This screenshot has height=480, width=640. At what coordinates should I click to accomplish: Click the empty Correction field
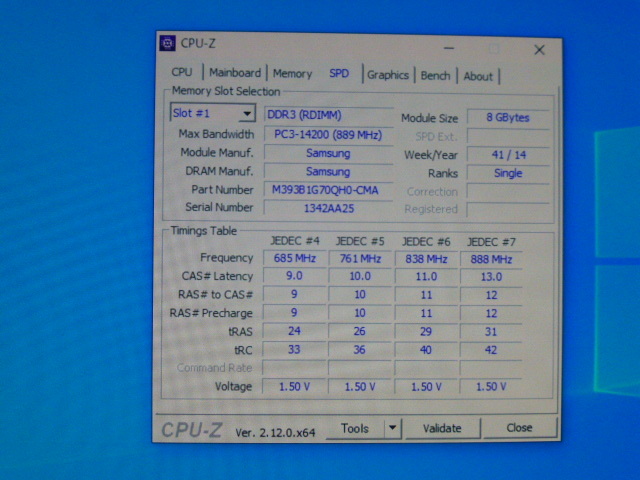pyautogui.click(x=508, y=191)
